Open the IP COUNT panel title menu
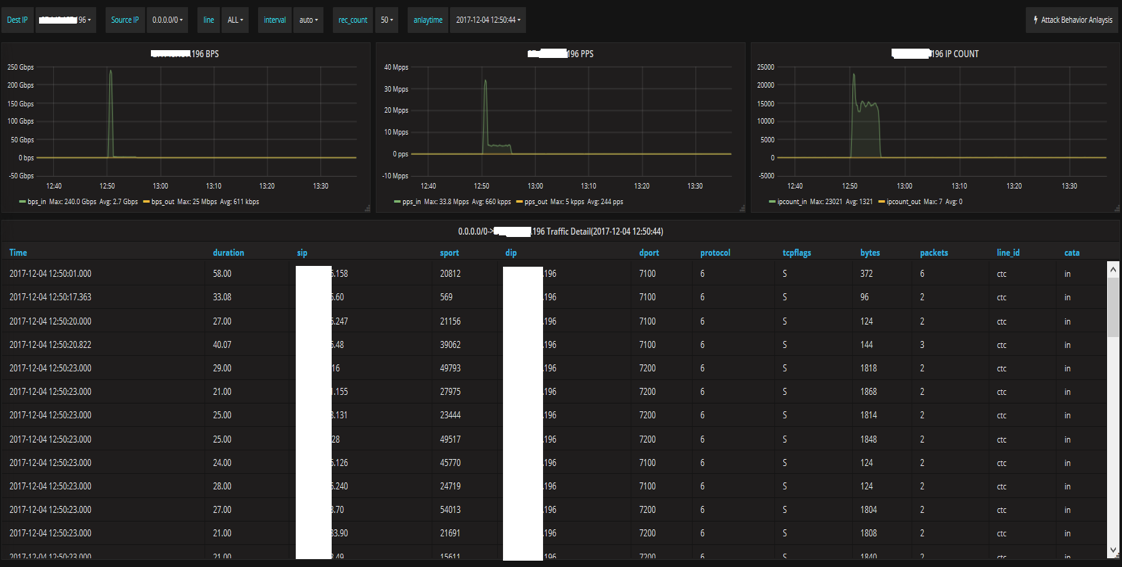 (935, 54)
